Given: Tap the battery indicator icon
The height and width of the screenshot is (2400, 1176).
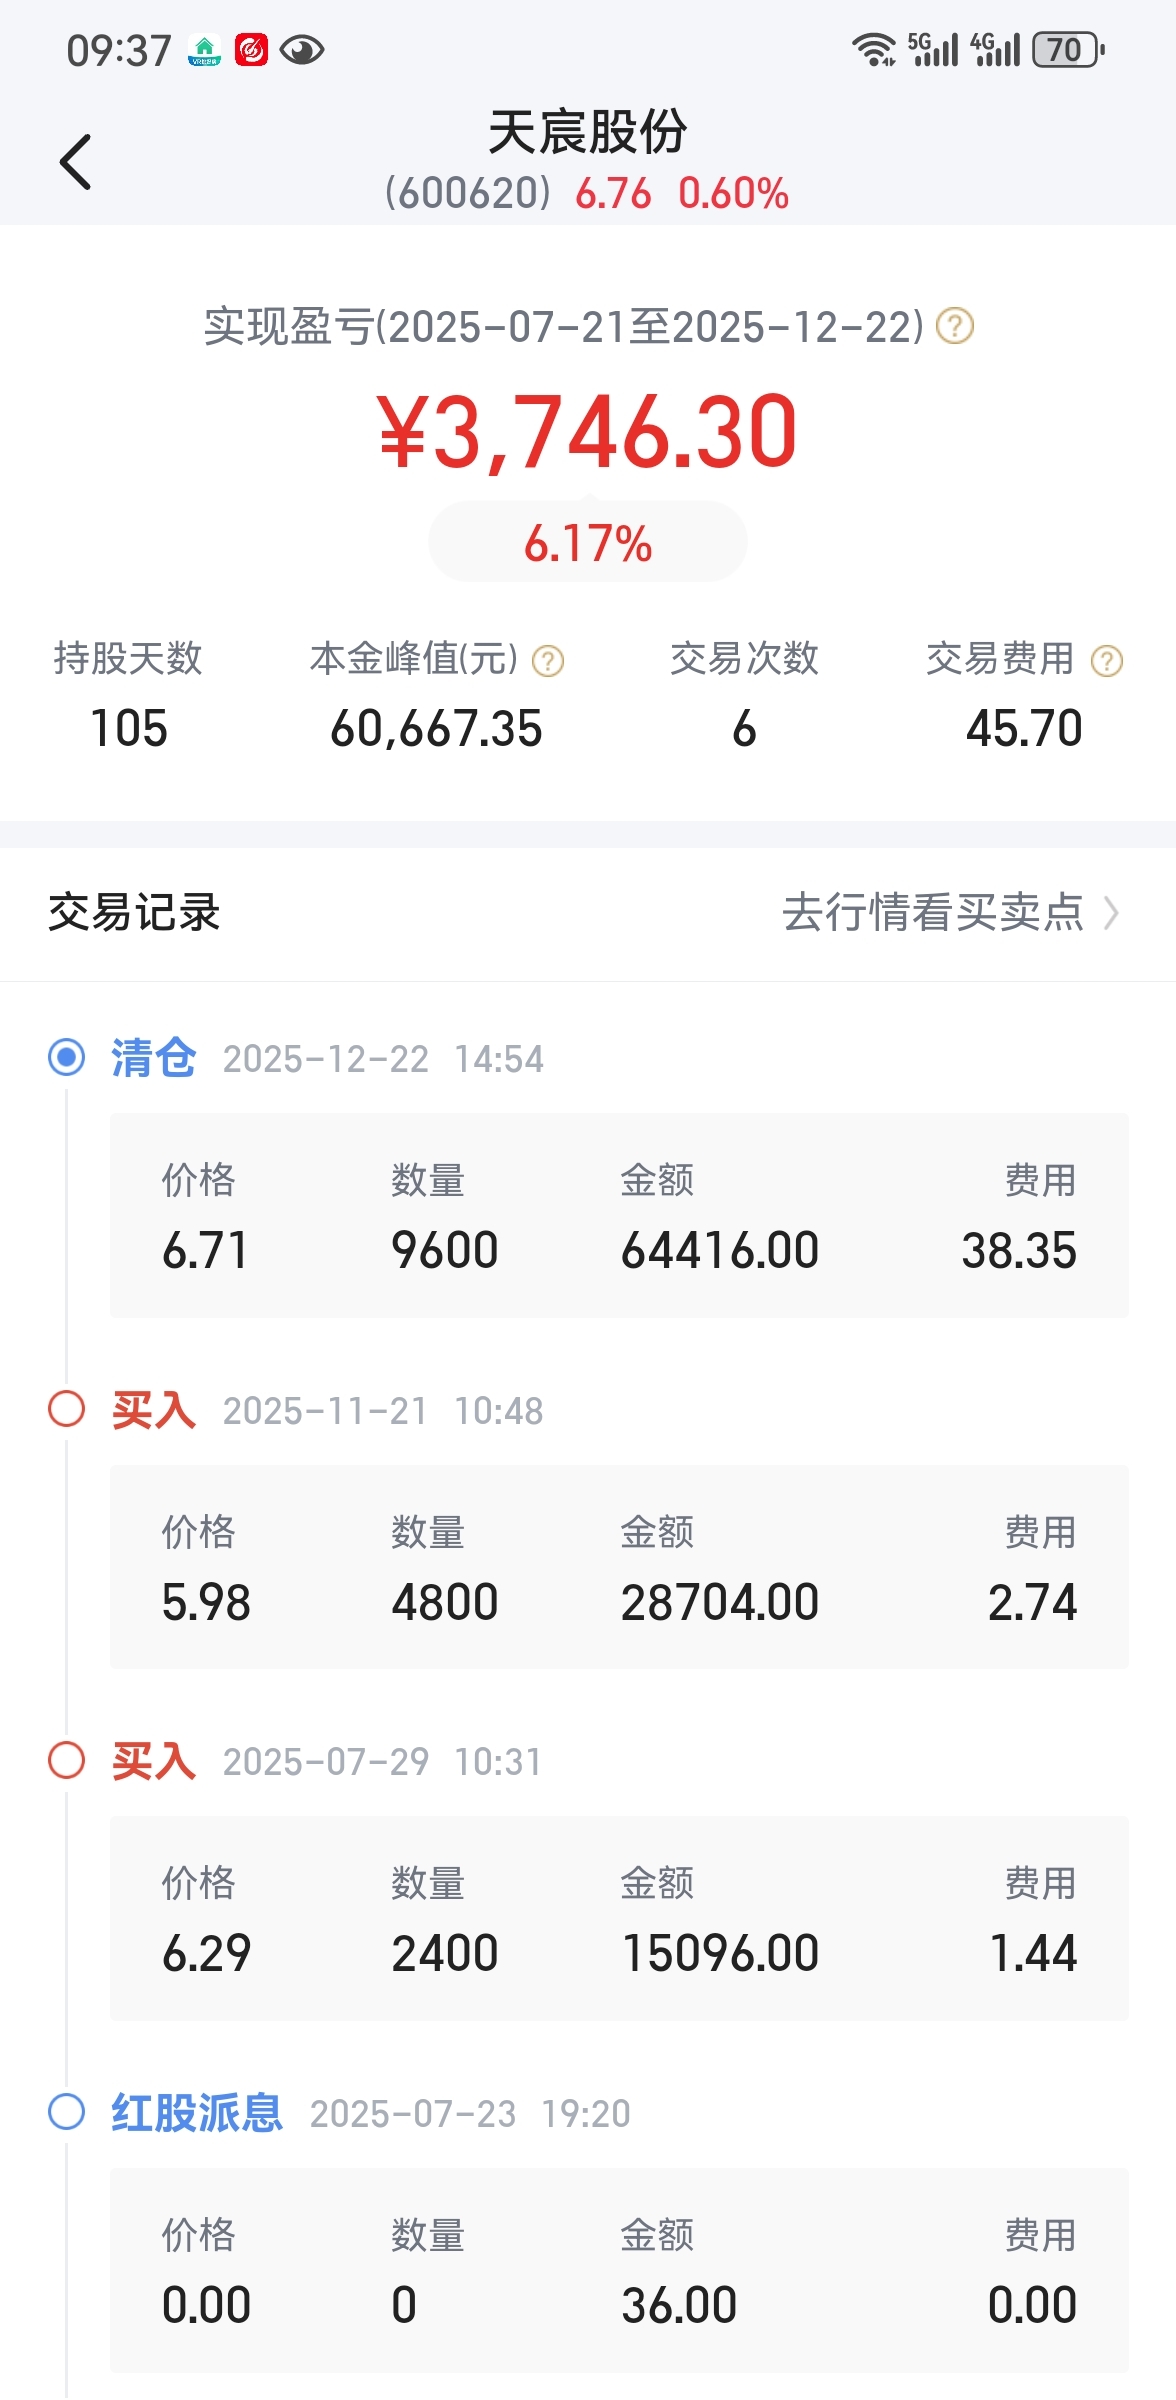Looking at the screenshot, I should coord(1067,49).
